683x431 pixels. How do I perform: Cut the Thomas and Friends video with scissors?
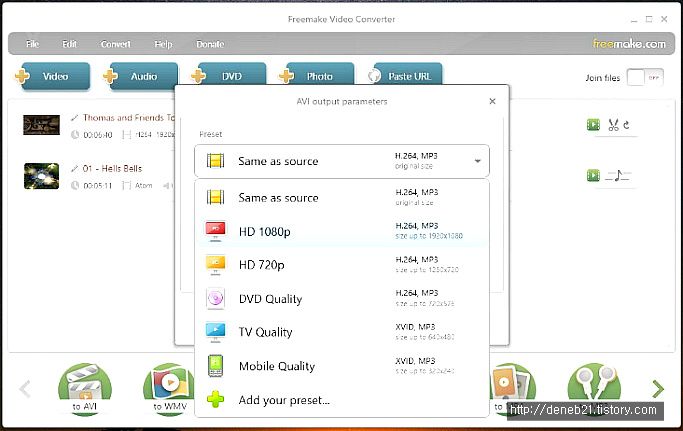(x=613, y=125)
